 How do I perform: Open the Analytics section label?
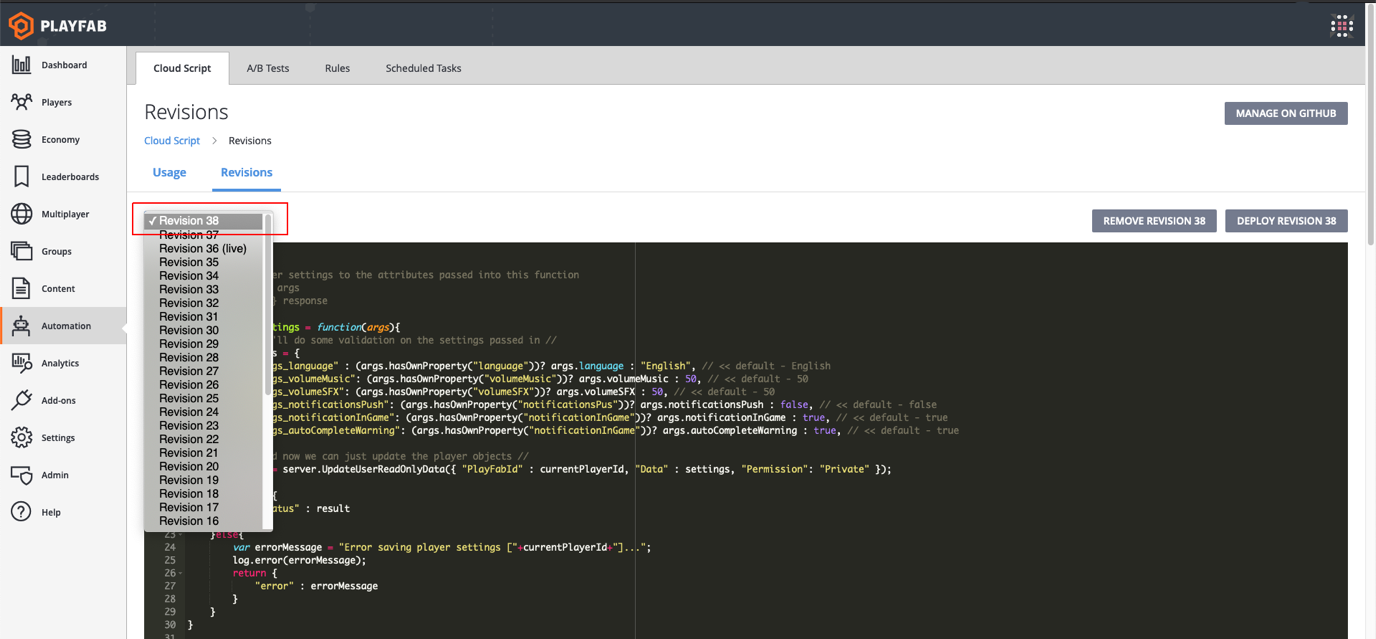point(60,363)
